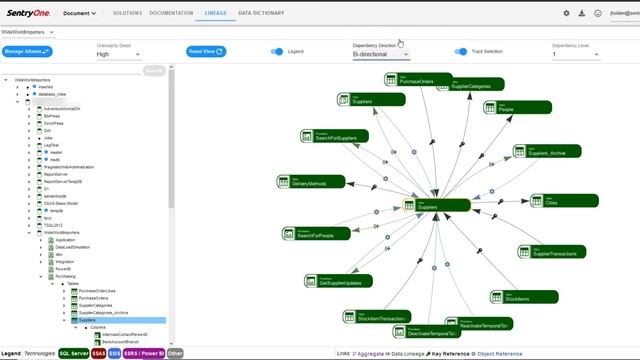
Task: Click the Suppliers_Archive table node icon
Action: coord(520,151)
